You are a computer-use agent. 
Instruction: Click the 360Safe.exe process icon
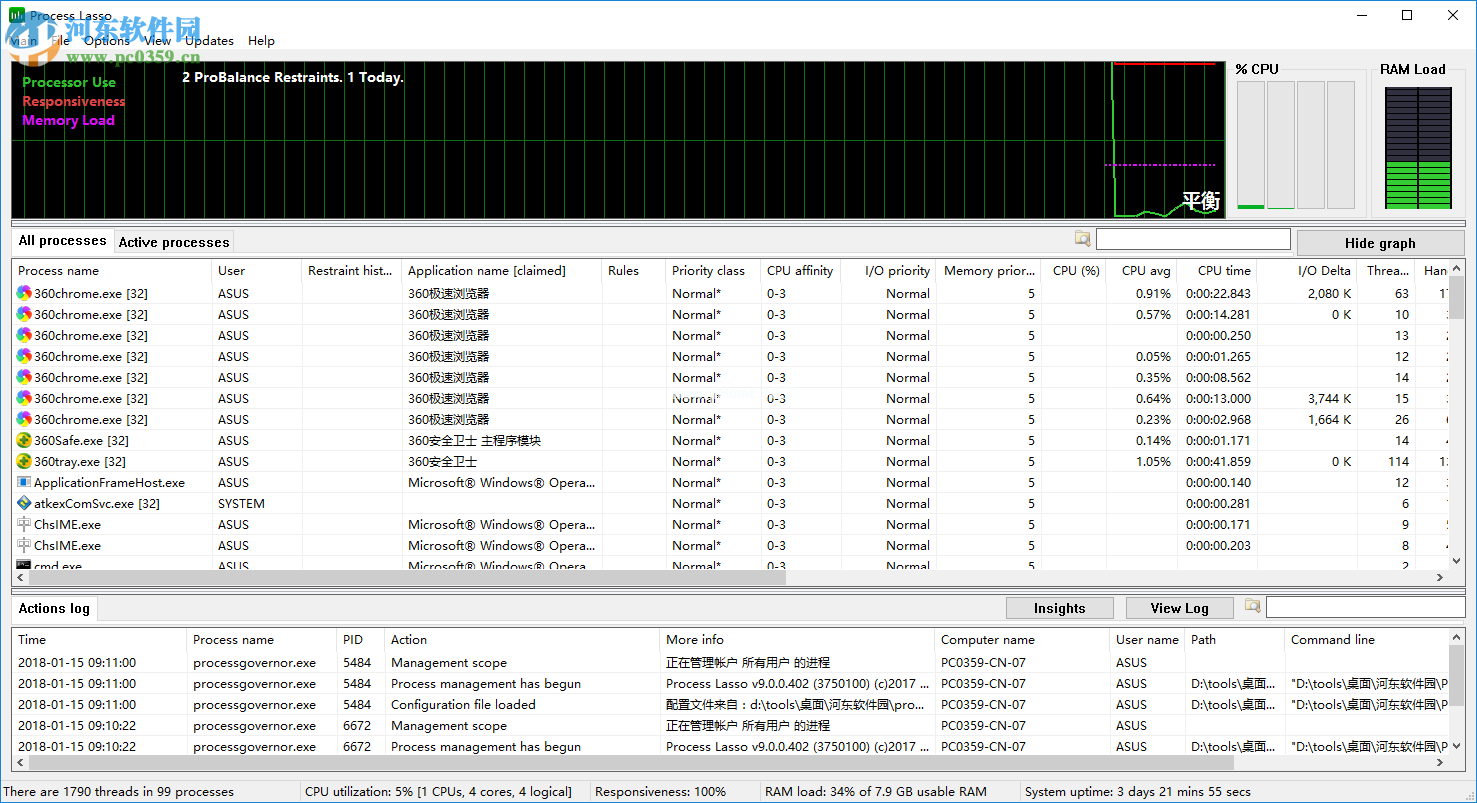pos(24,440)
